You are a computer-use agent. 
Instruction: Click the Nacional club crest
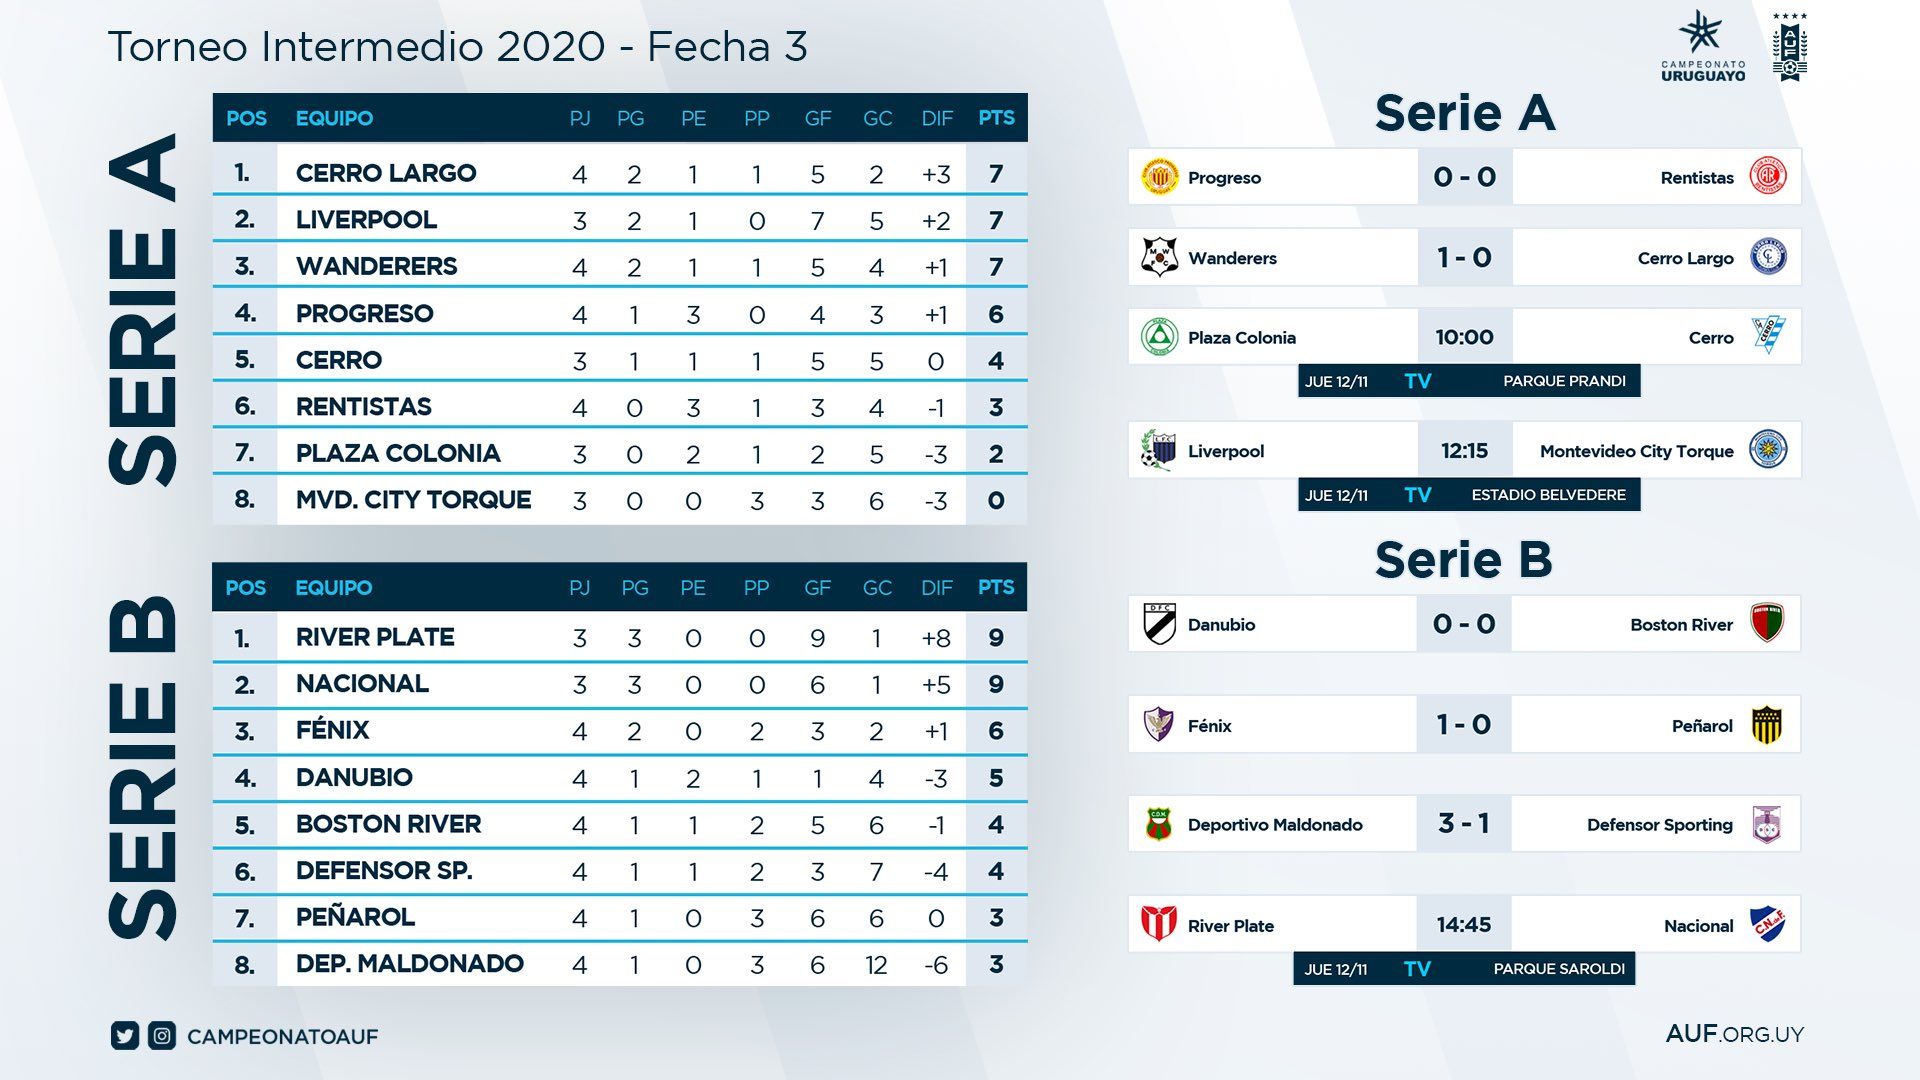[x=1768, y=925]
